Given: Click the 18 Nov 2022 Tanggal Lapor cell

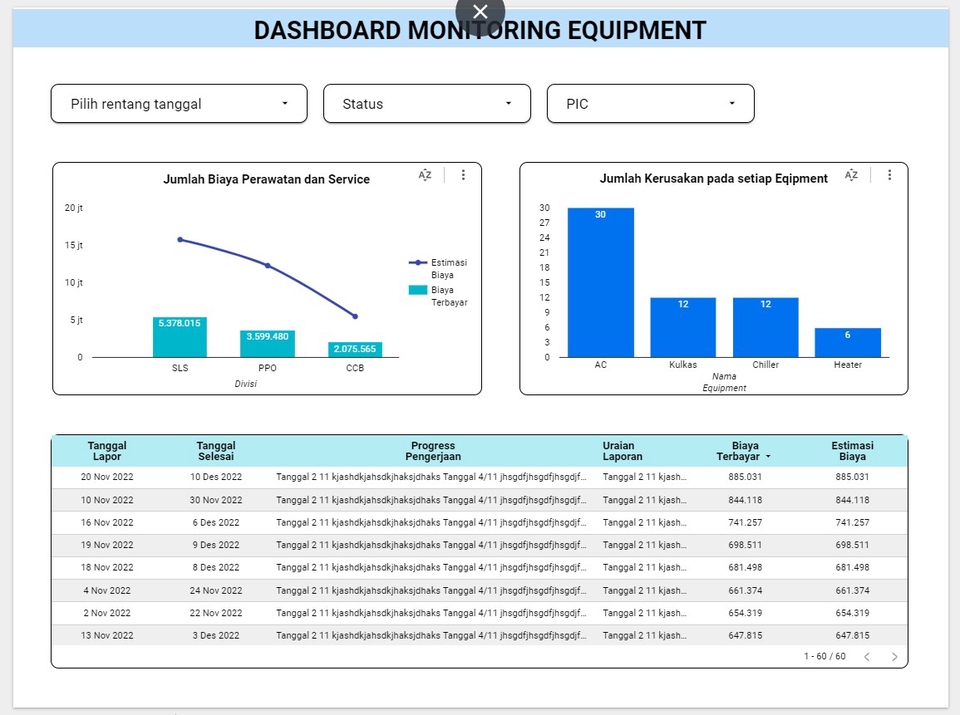Looking at the screenshot, I should coord(107,567).
